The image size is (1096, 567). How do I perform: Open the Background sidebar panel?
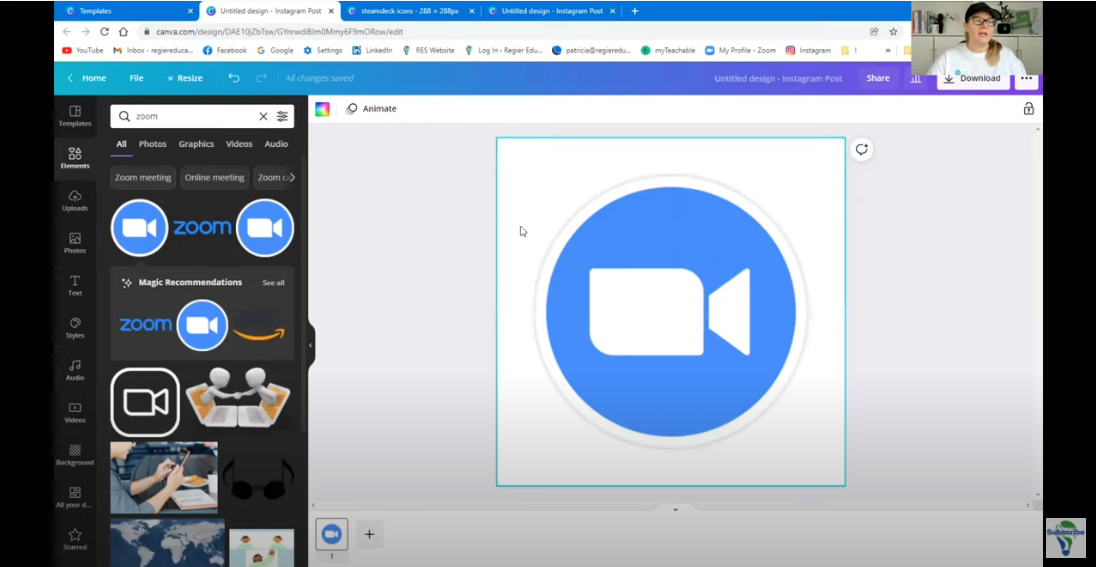[x=75, y=455]
